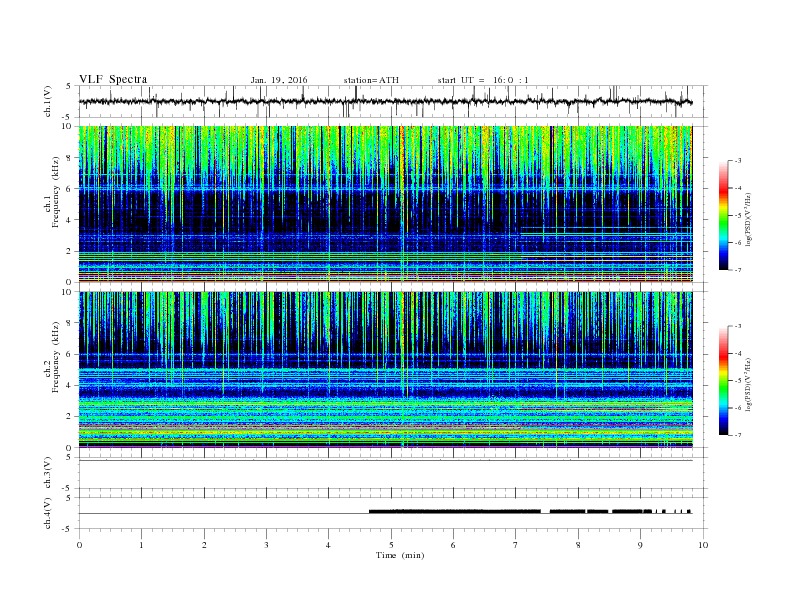Click time axis tick label "1"
The width and height of the screenshot is (792, 612).
pos(141,545)
